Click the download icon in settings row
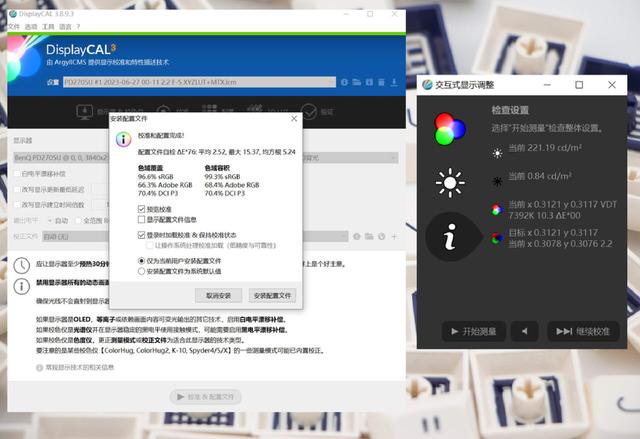 (x=394, y=82)
